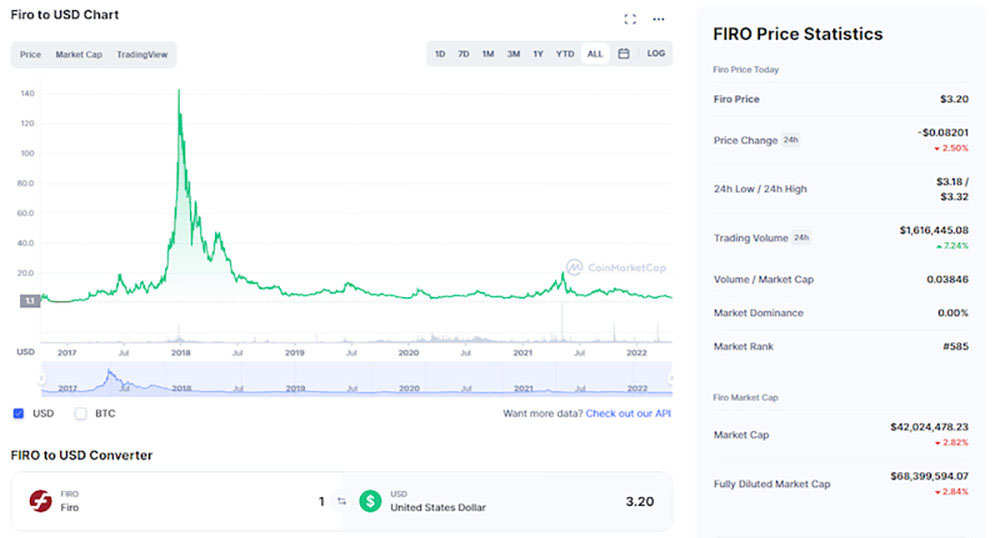Toggle the USD checkbox
Screen dimensions: 1000x538
pos(18,414)
